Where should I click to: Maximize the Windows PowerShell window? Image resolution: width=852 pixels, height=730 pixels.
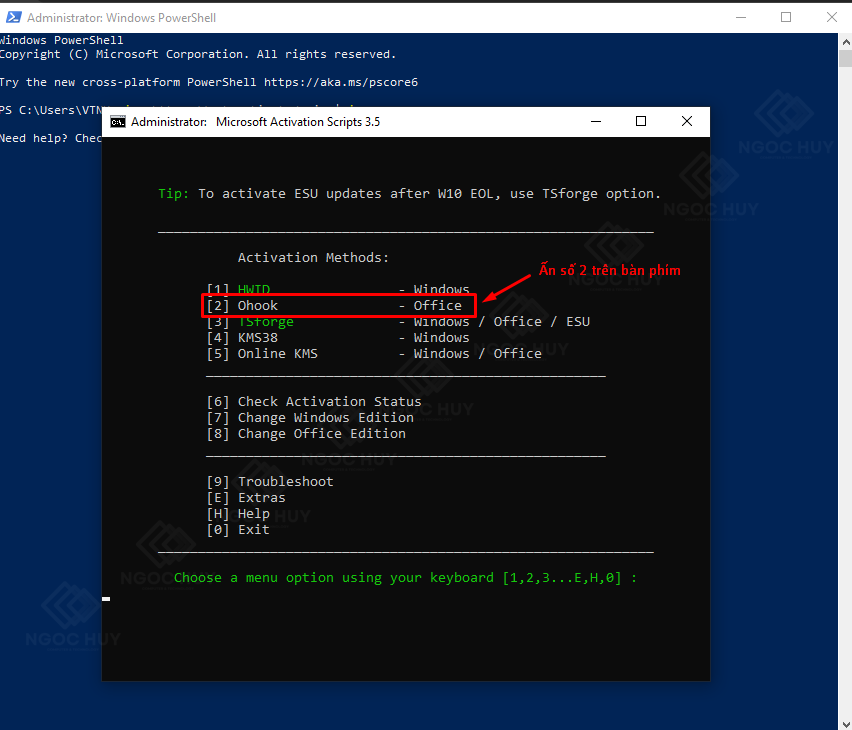click(x=786, y=17)
